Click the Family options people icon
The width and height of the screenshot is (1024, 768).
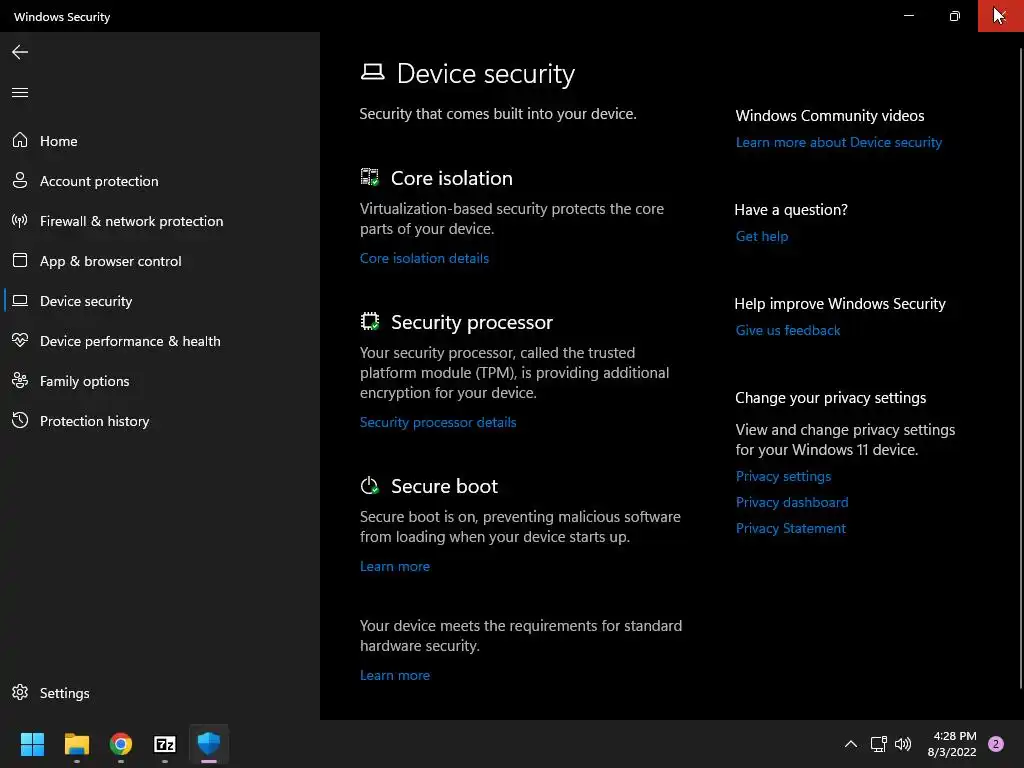(20, 380)
